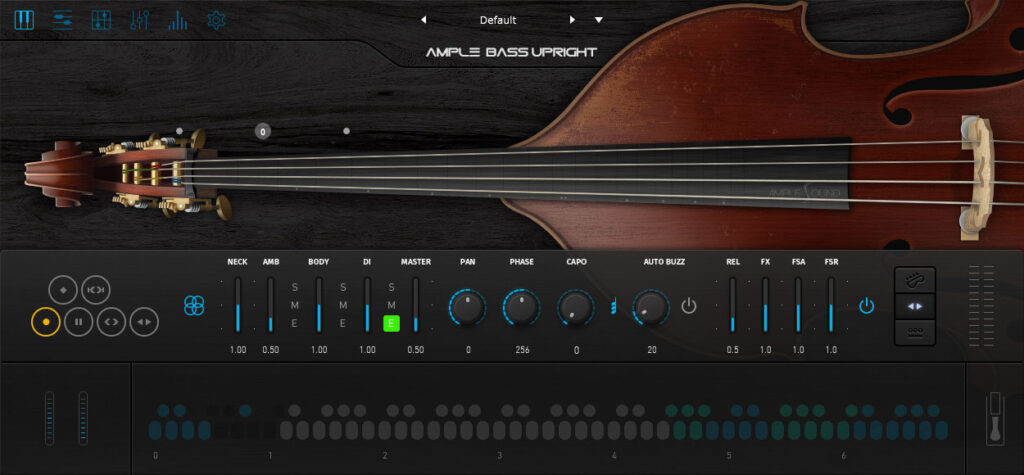Click the guitar-body icon button
This screenshot has height=475, width=1024.
[x=914, y=280]
